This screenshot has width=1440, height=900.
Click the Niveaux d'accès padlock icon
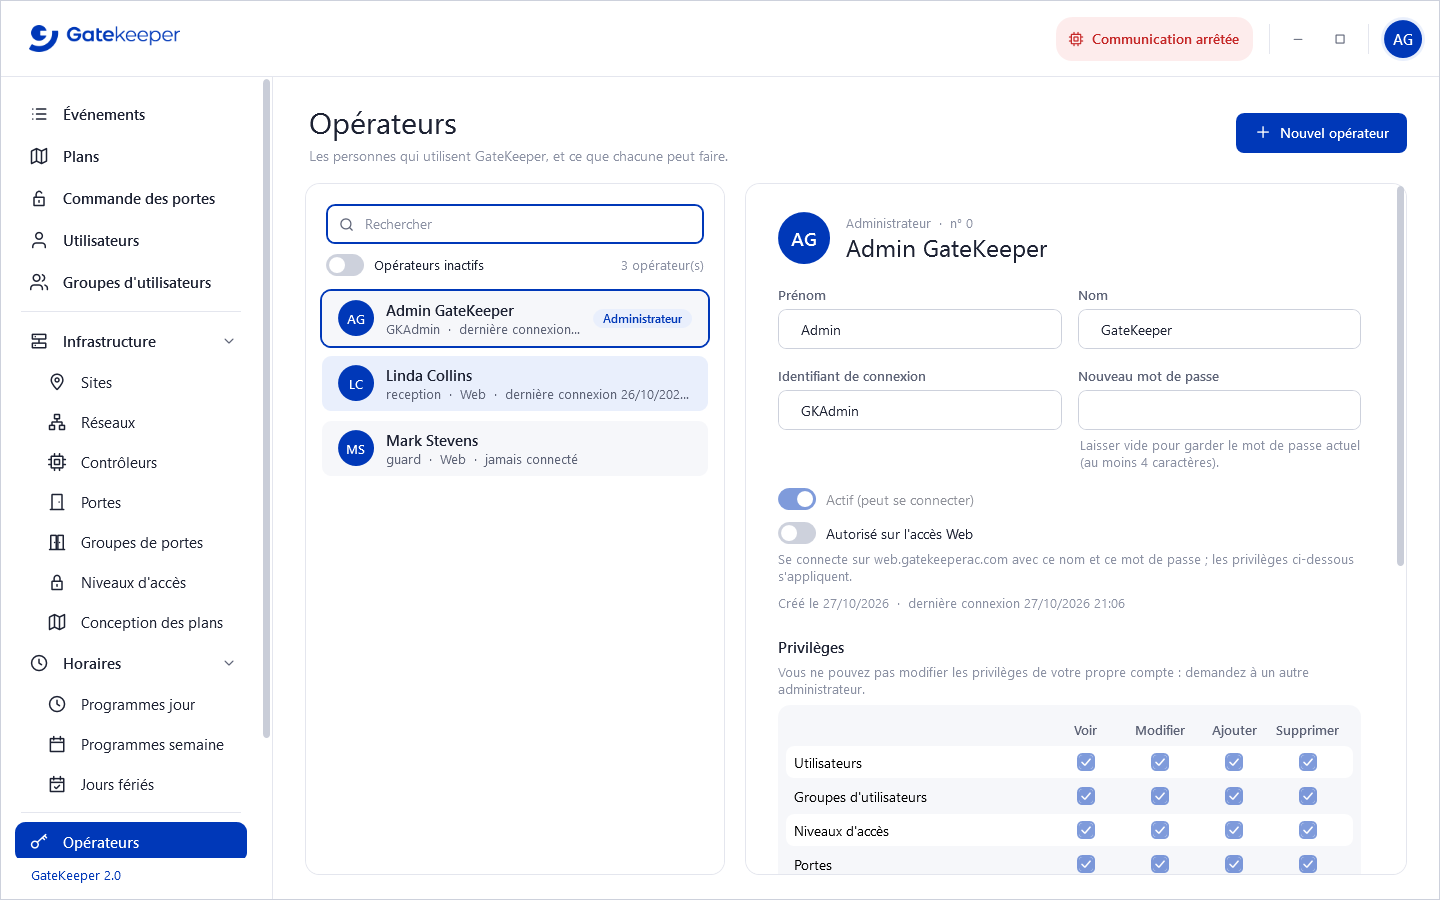[x=57, y=582]
